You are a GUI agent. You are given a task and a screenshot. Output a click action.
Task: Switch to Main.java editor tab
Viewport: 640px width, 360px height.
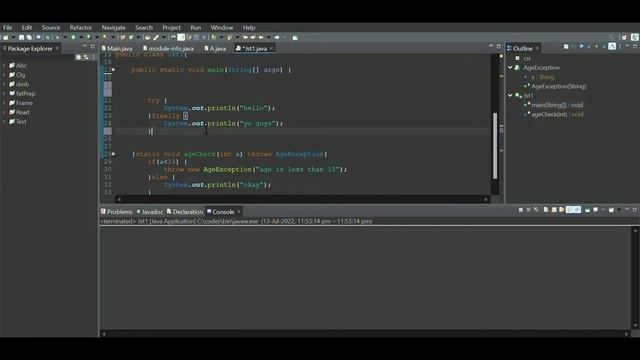[x=117, y=48]
